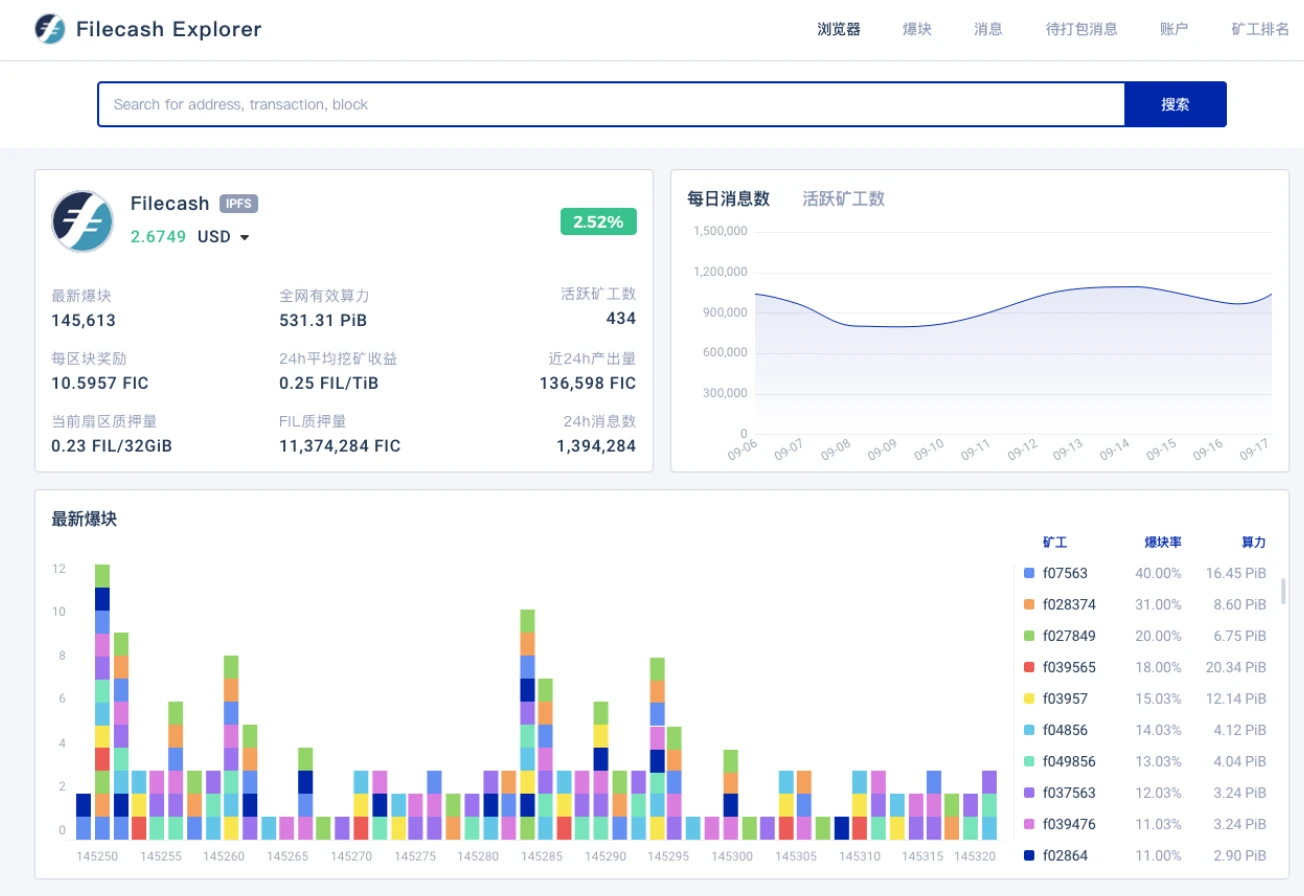Switch chart to 每日消息数 tab

point(728,198)
